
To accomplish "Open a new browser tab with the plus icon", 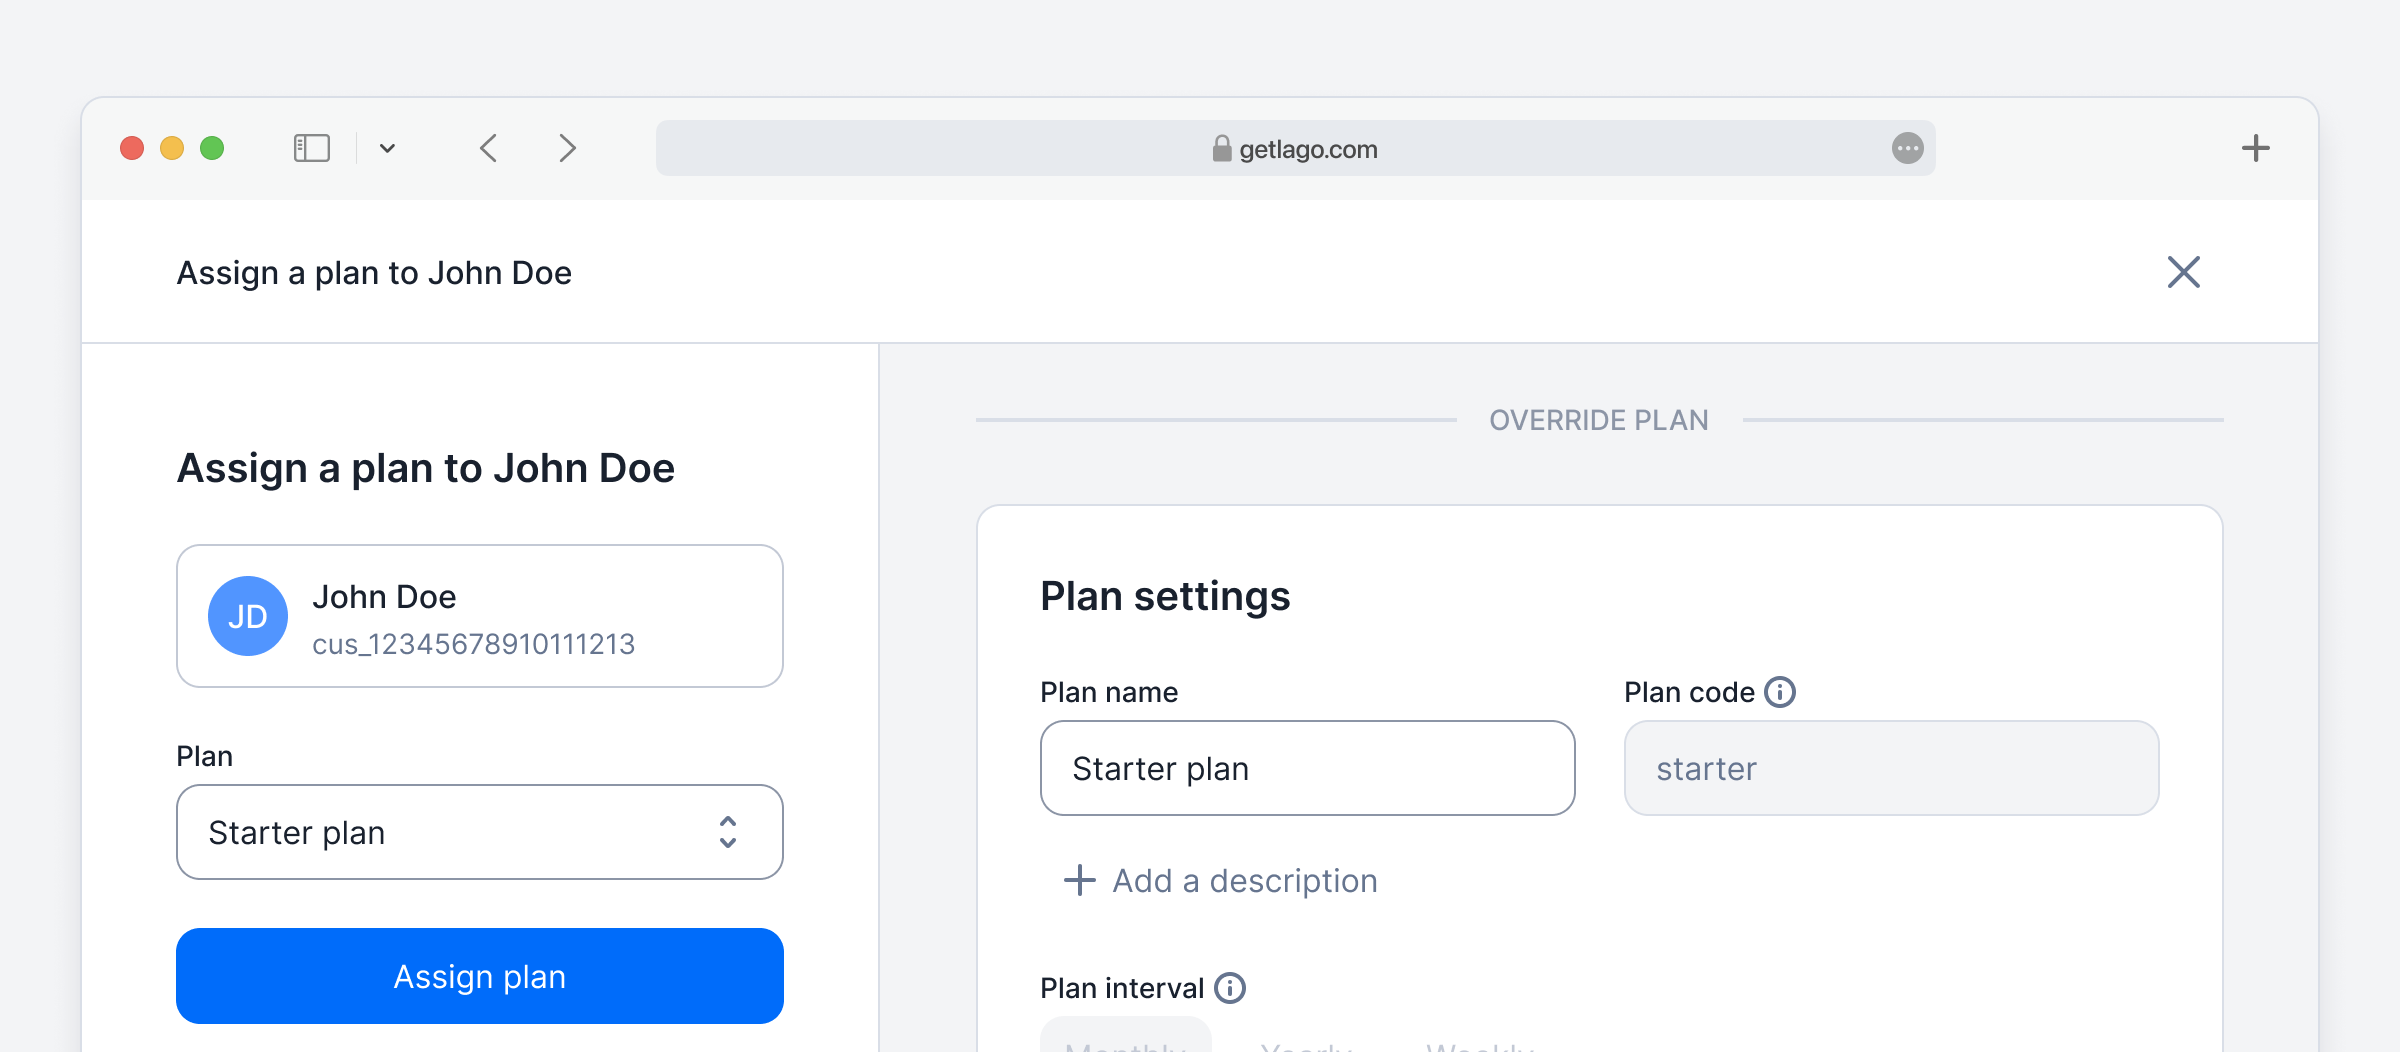I will (x=2255, y=148).
